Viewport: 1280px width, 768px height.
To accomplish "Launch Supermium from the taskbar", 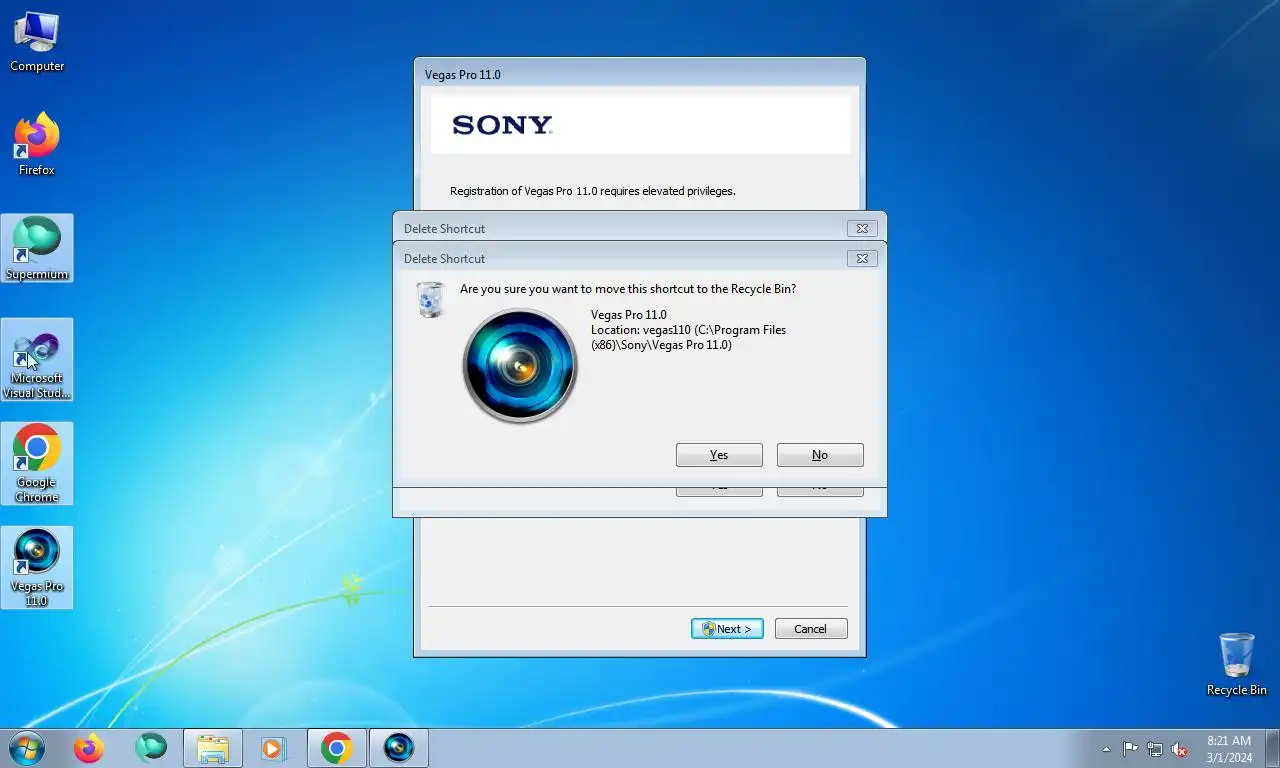I will 151,748.
